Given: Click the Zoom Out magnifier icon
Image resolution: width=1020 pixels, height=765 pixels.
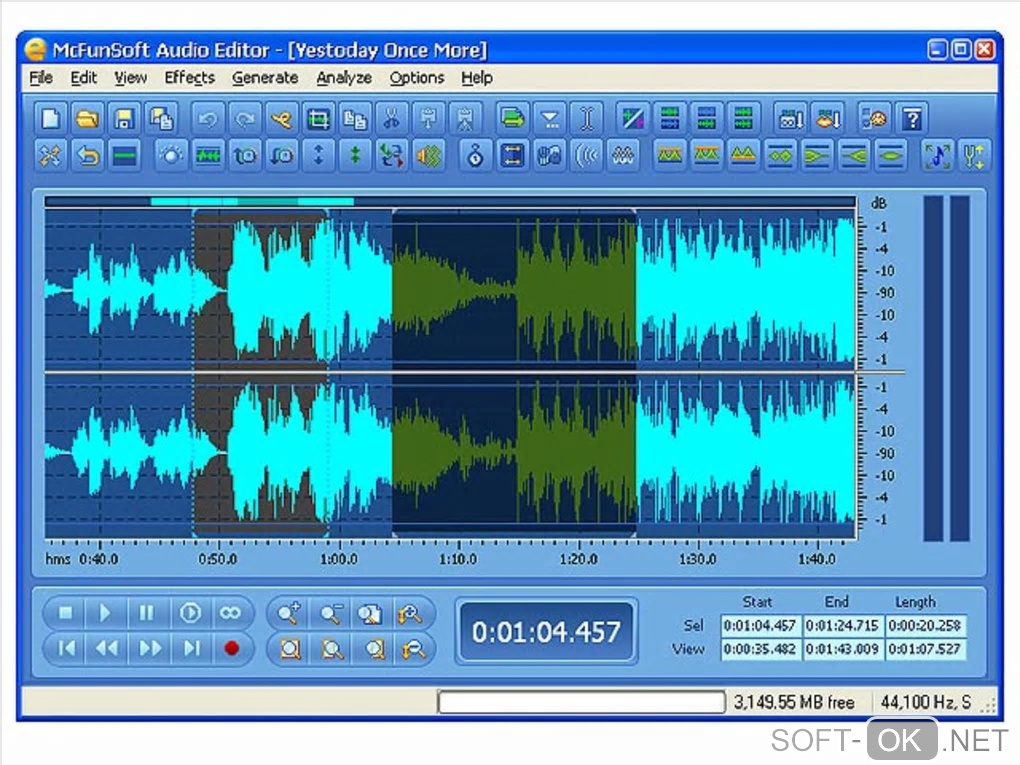Looking at the screenshot, I should (x=331, y=613).
